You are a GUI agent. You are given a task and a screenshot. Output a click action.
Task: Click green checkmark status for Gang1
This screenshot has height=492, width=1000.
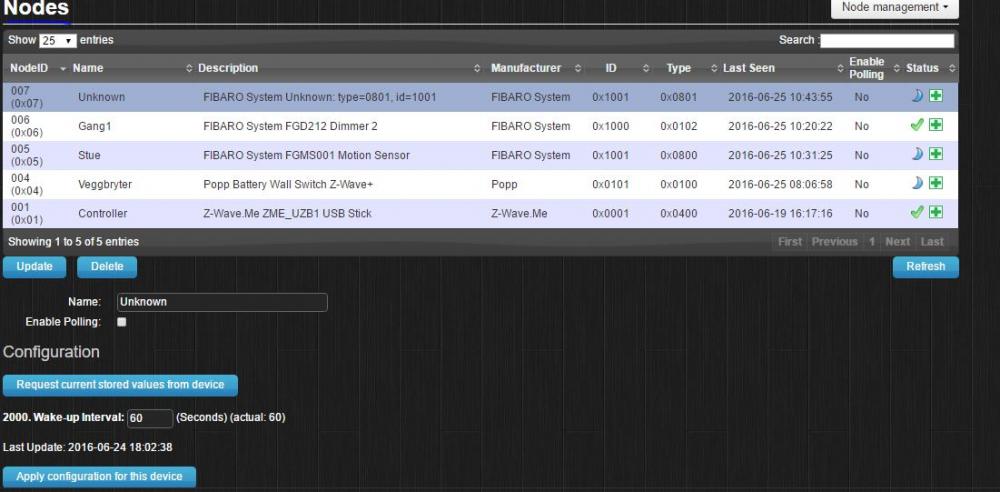point(917,125)
